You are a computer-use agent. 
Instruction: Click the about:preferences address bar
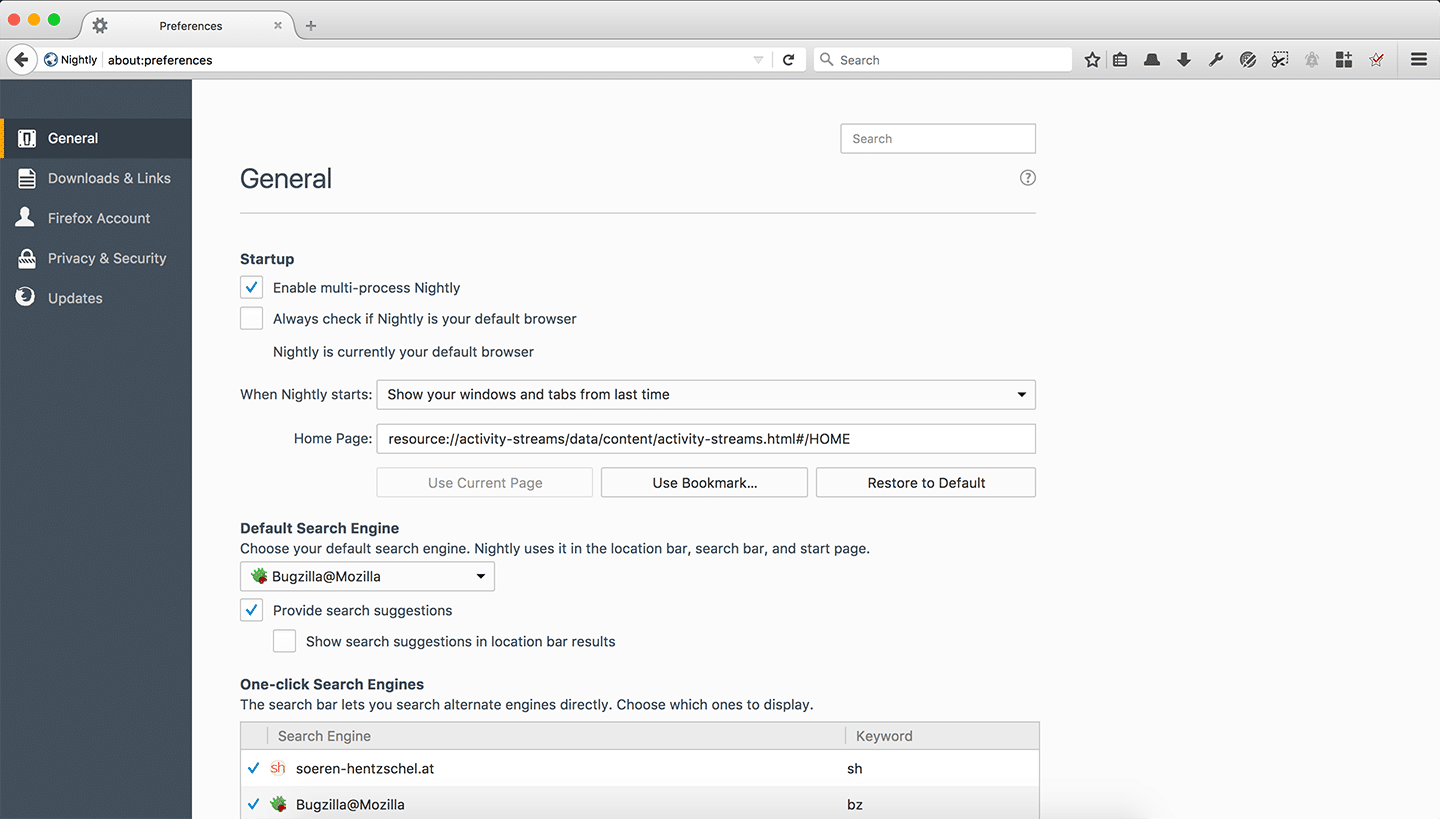click(x=425, y=60)
